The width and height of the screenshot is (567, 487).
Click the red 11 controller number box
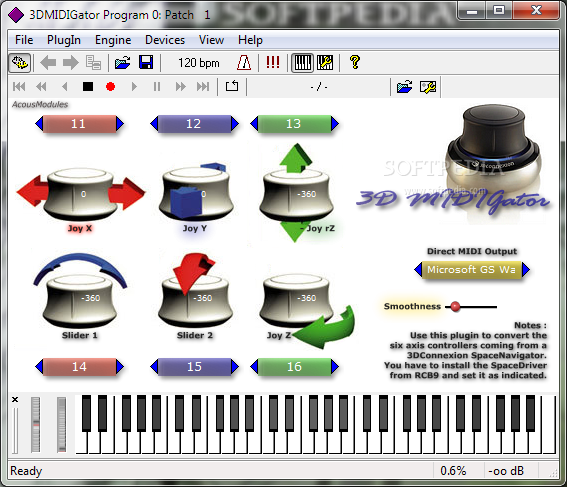[x=79, y=124]
